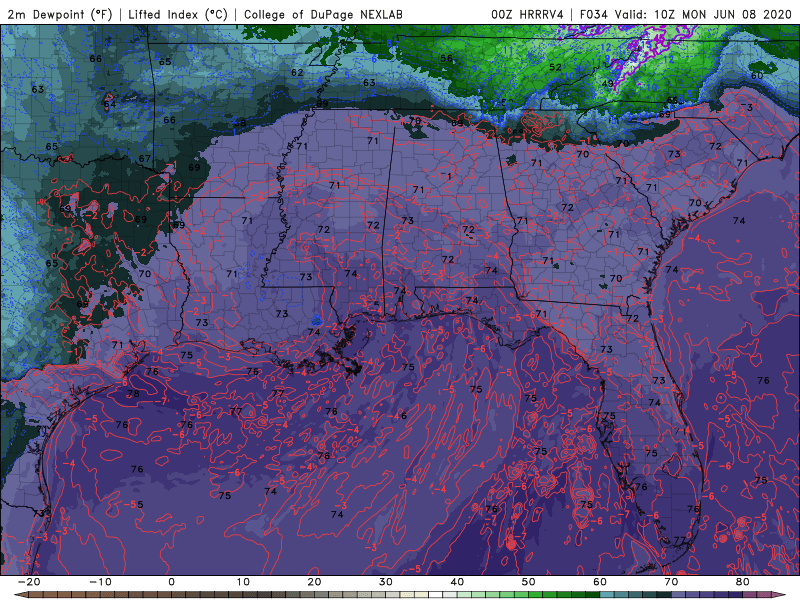Click the '56' dewpoint value on the map
Screen dimensions: 800x600
(446, 58)
